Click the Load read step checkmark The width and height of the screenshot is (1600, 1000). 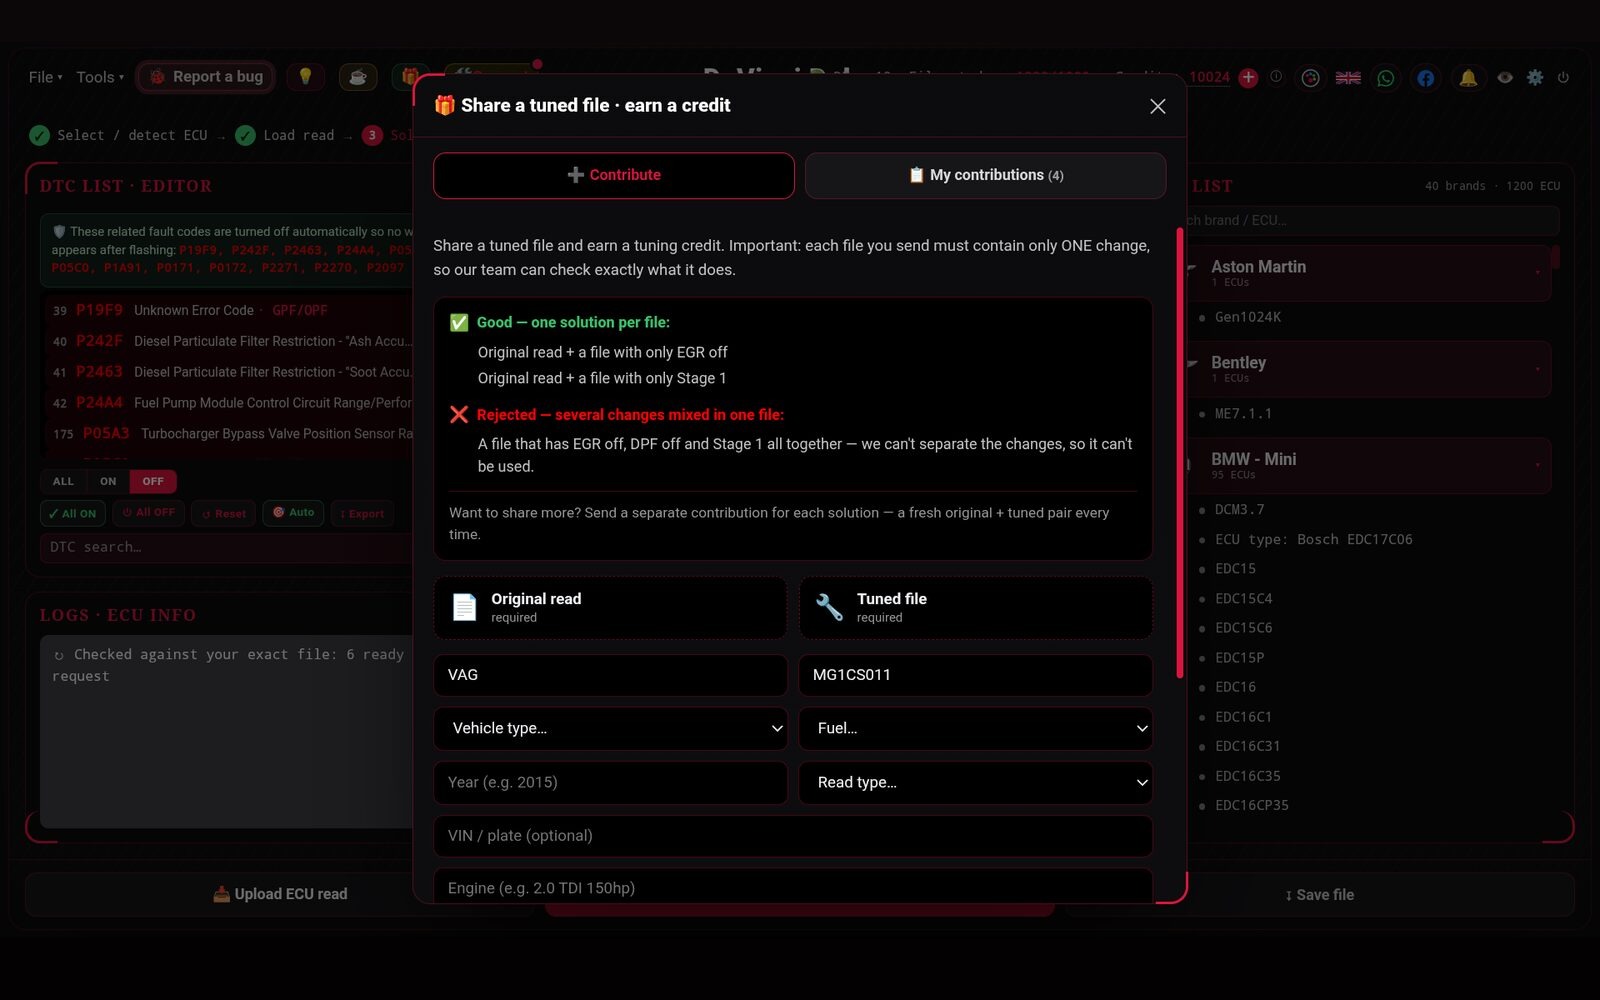[x=245, y=135]
